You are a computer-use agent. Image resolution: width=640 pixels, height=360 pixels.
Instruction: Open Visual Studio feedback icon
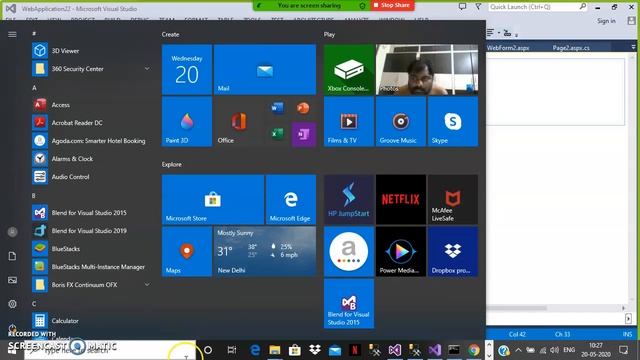[x=462, y=7]
